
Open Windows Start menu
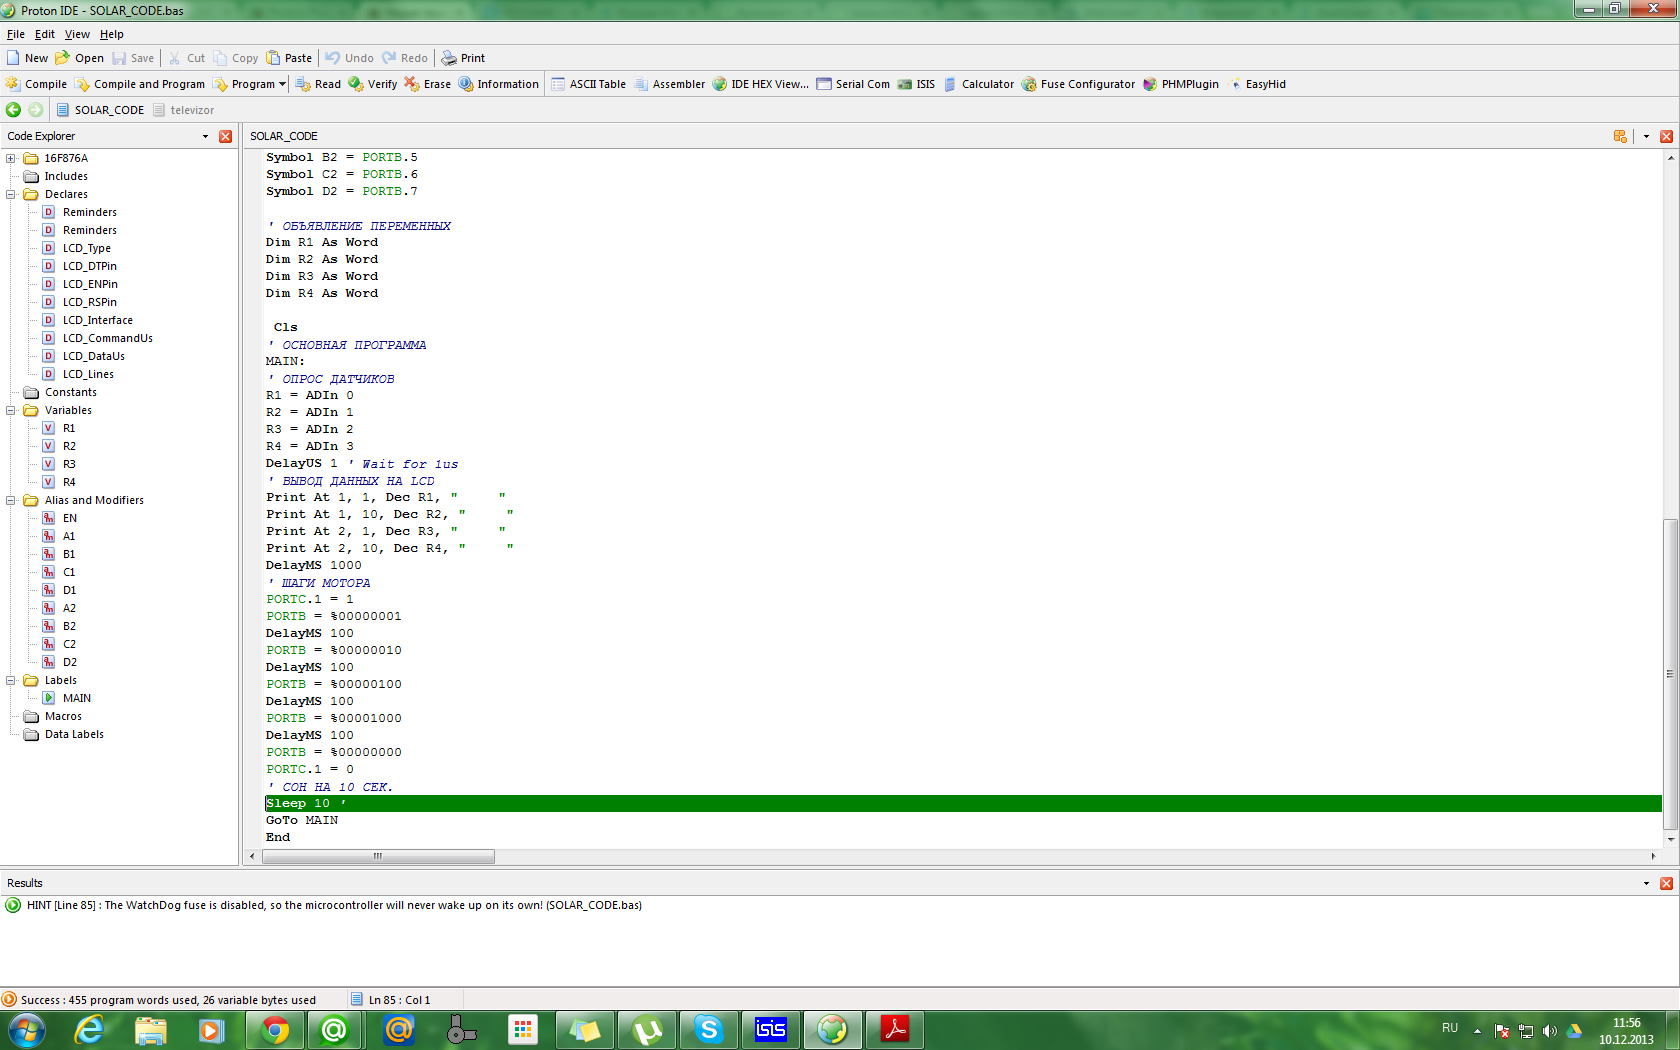pyautogui.click(x=27, y=1029)
